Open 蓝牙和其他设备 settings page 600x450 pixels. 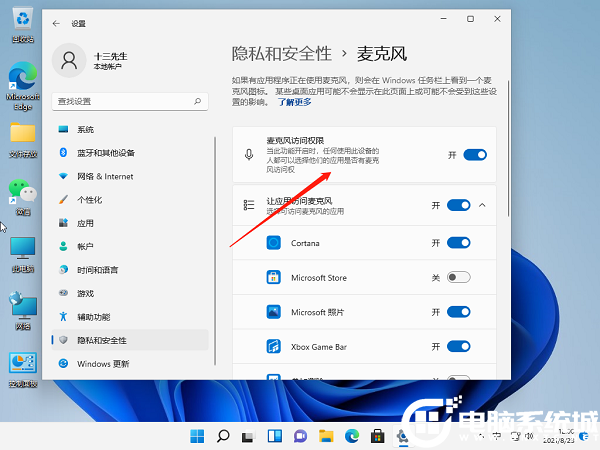click(x=105, y=152)
